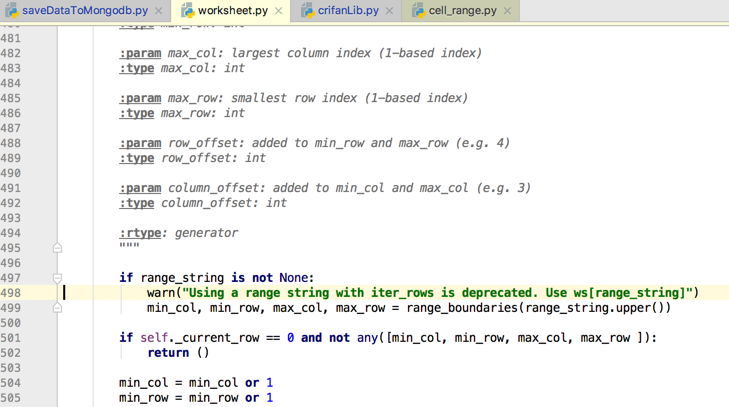The image size is (729, 407).
Task: Click the warn function call on line 498
Action: pyautogui.click(x=161, y=293)
